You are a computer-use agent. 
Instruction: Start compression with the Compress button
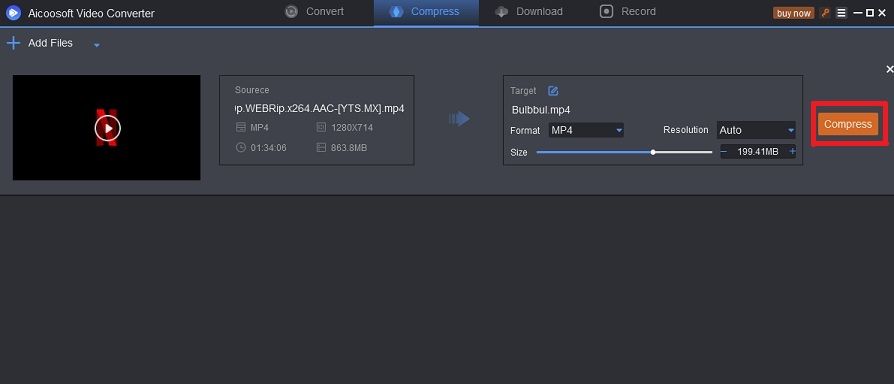click(x=848, y=124)
